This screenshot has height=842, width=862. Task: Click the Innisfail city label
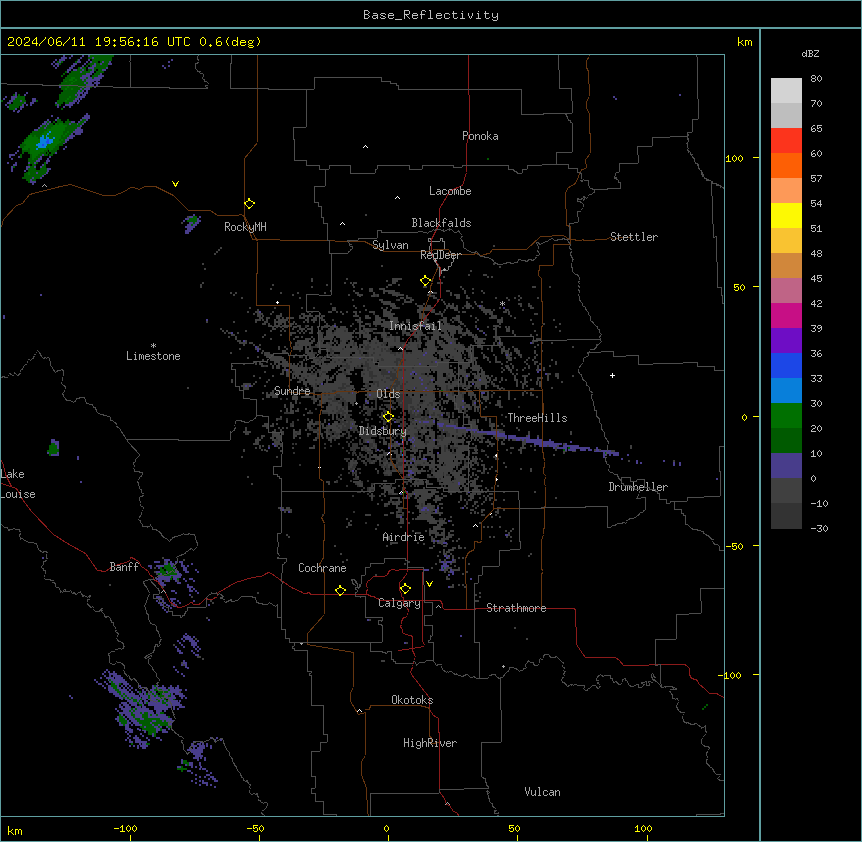pos(415,326)
